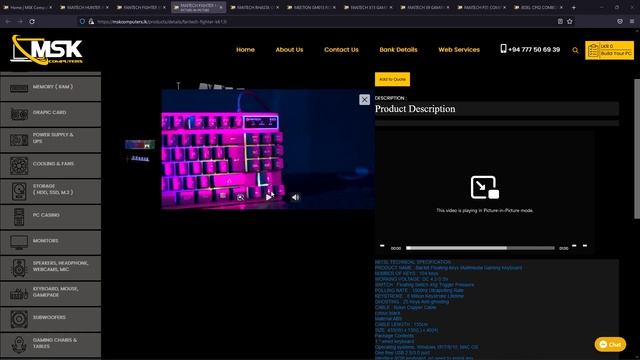The height and width of the screenshot is (360, 640).
Task: Select the first keyboard product thumbnail
Action: tap(140, 144)
